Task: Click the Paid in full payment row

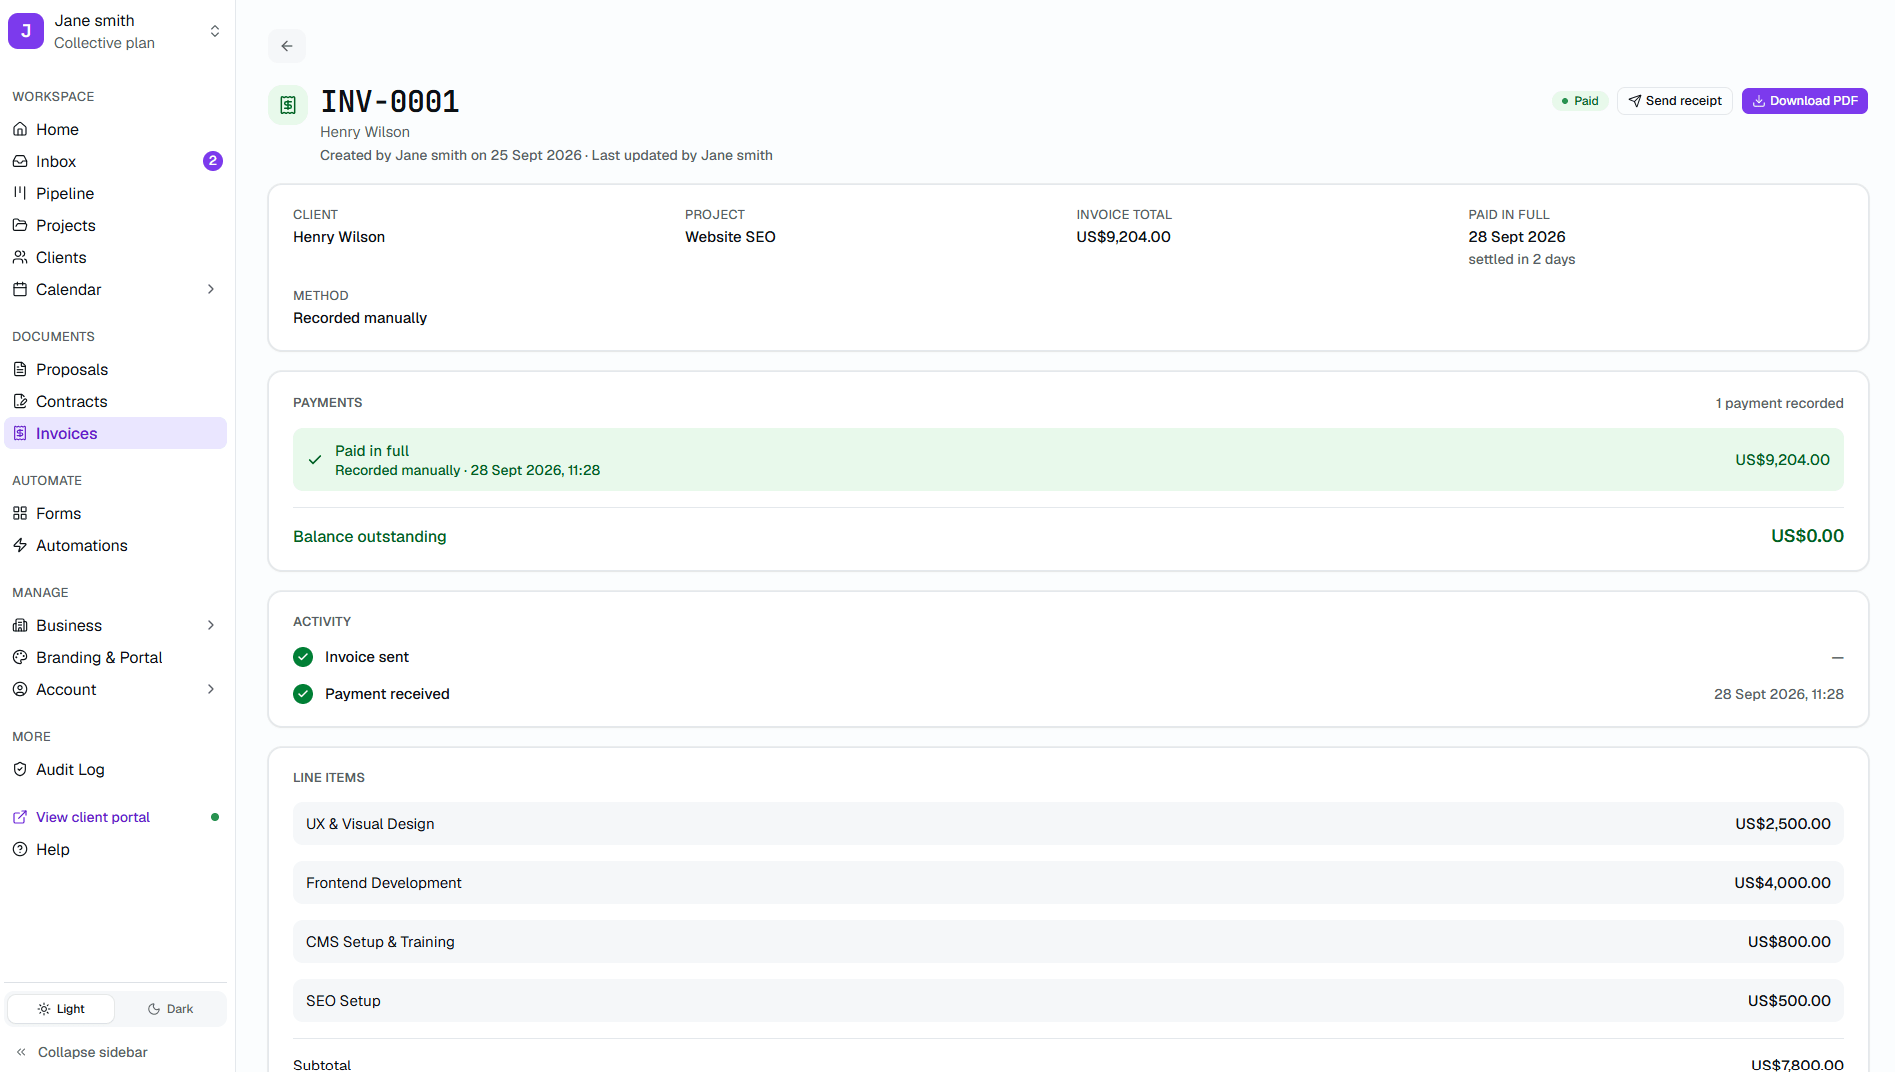Action: 1068,460
